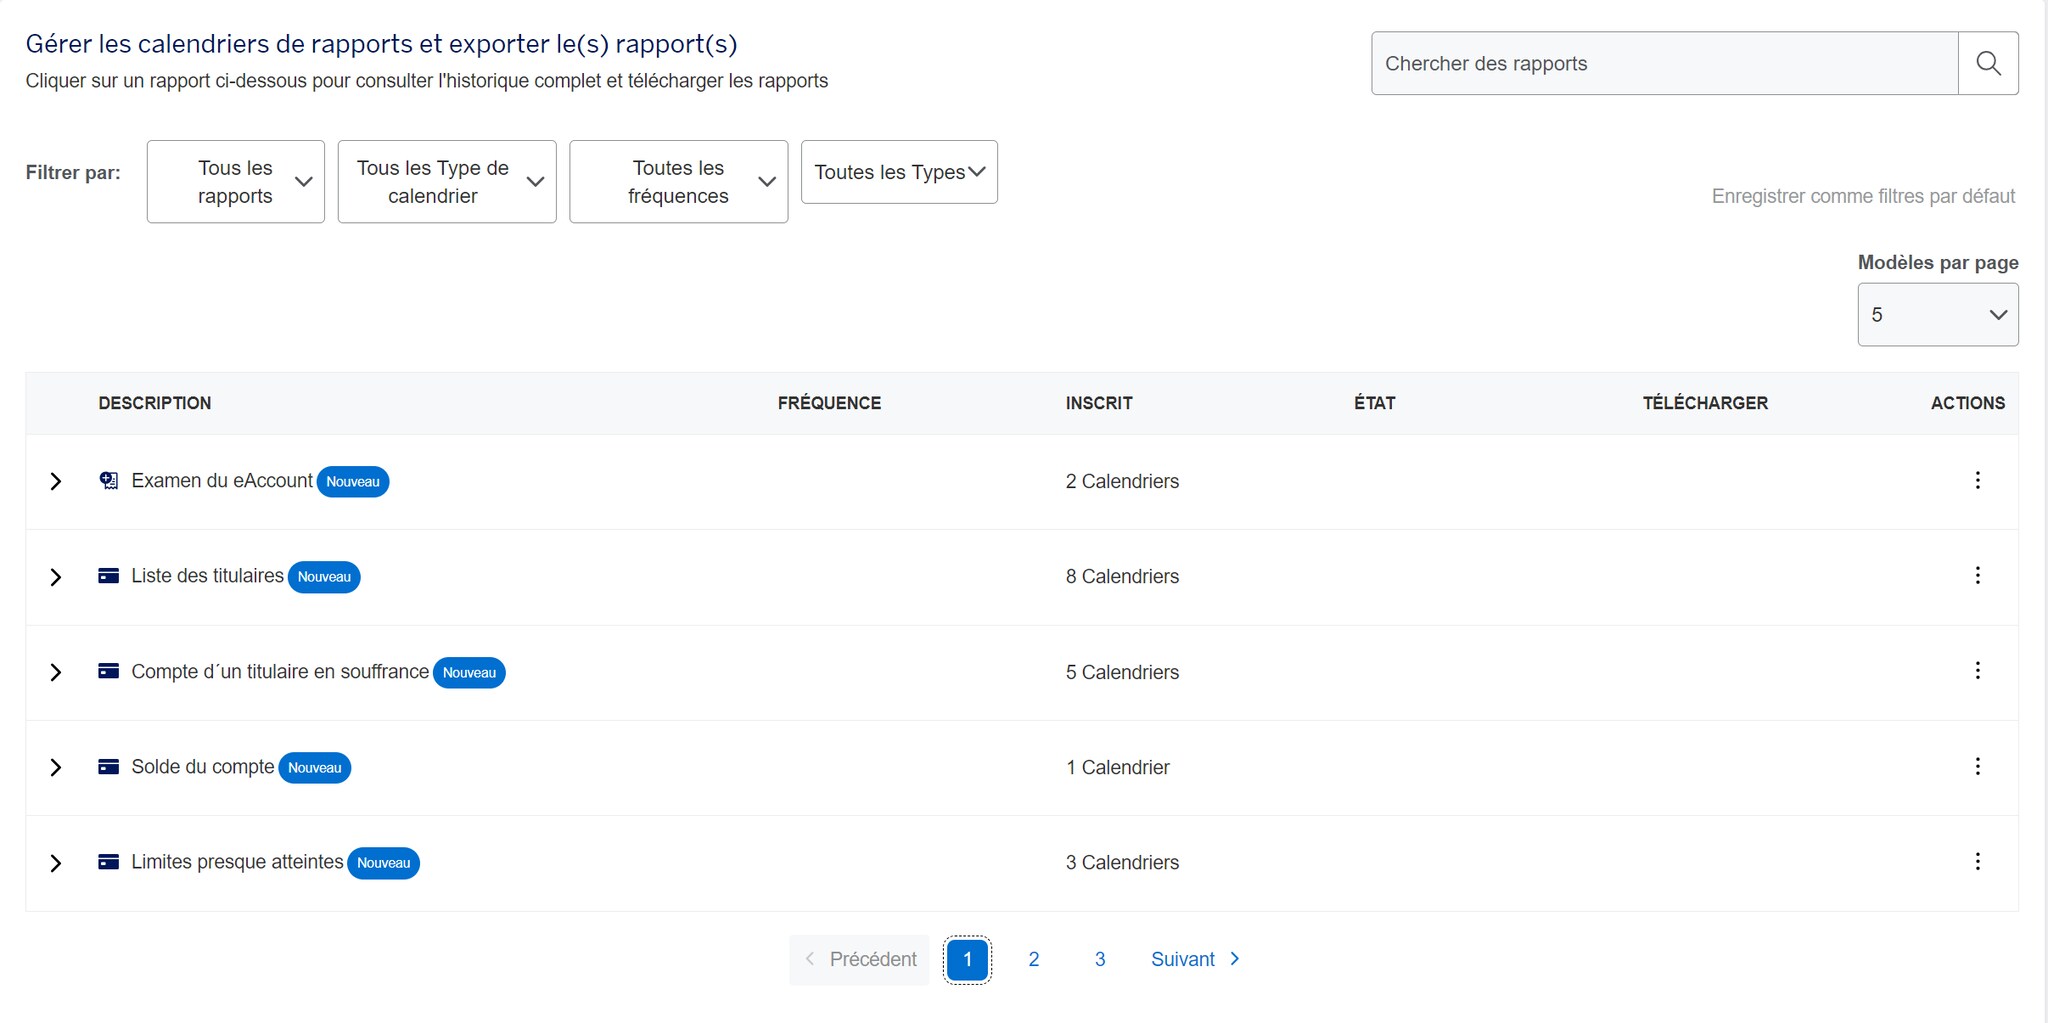Click the Examen du eAccount report icon
The image size is (2048, 1023).
109,481
